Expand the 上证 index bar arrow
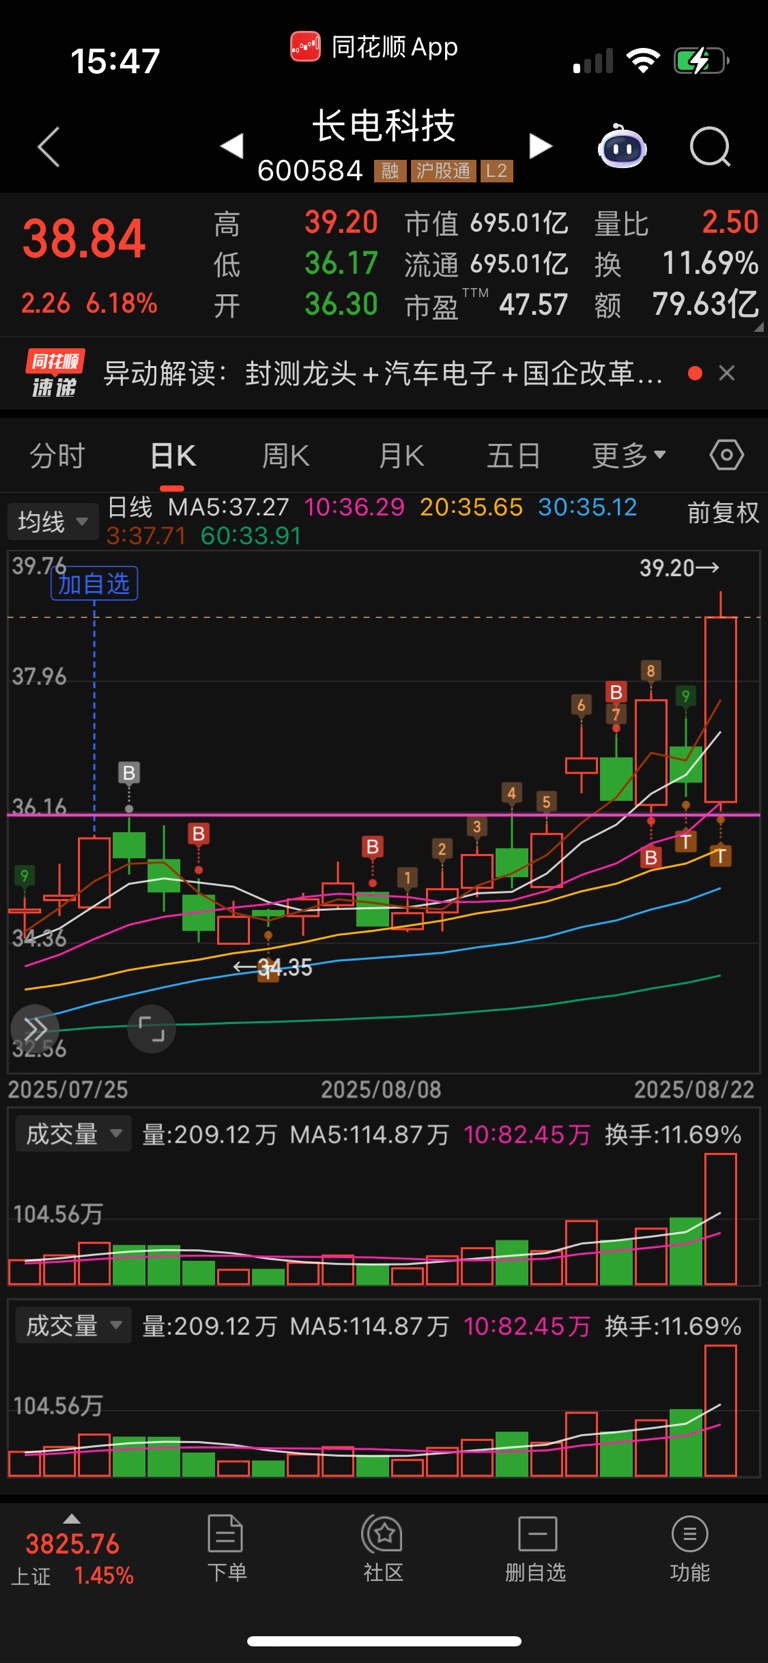The image size is (768, 1663). (x=71, y=1518)
